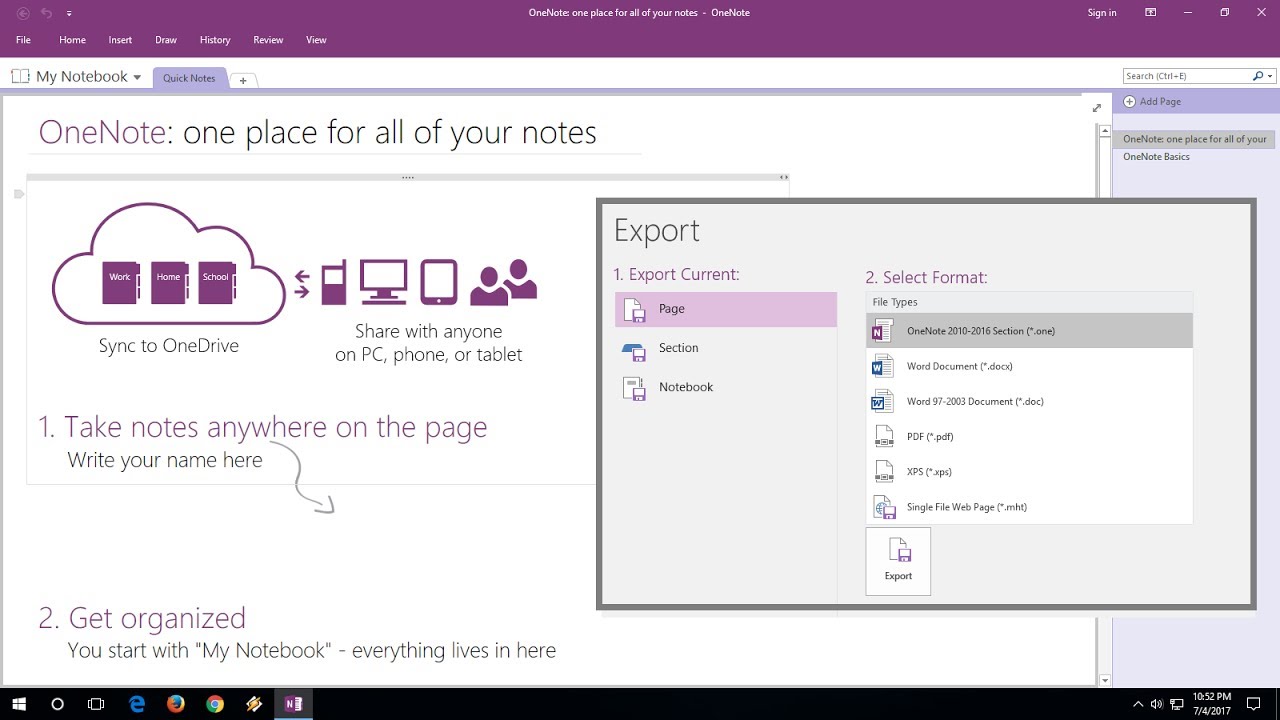Click the search magnifier icon
The width and height of the screenshot is (1280, 720).
point(1258,76)
